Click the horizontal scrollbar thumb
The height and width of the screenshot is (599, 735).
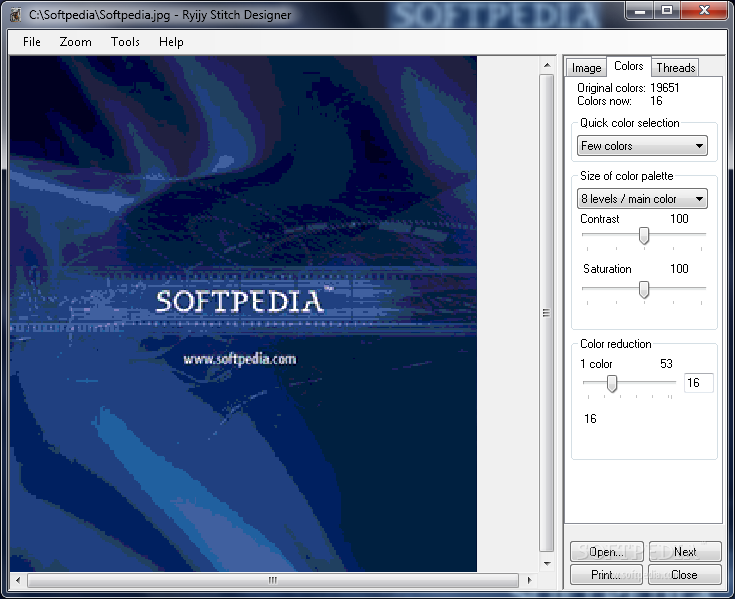tap(273, 580)
